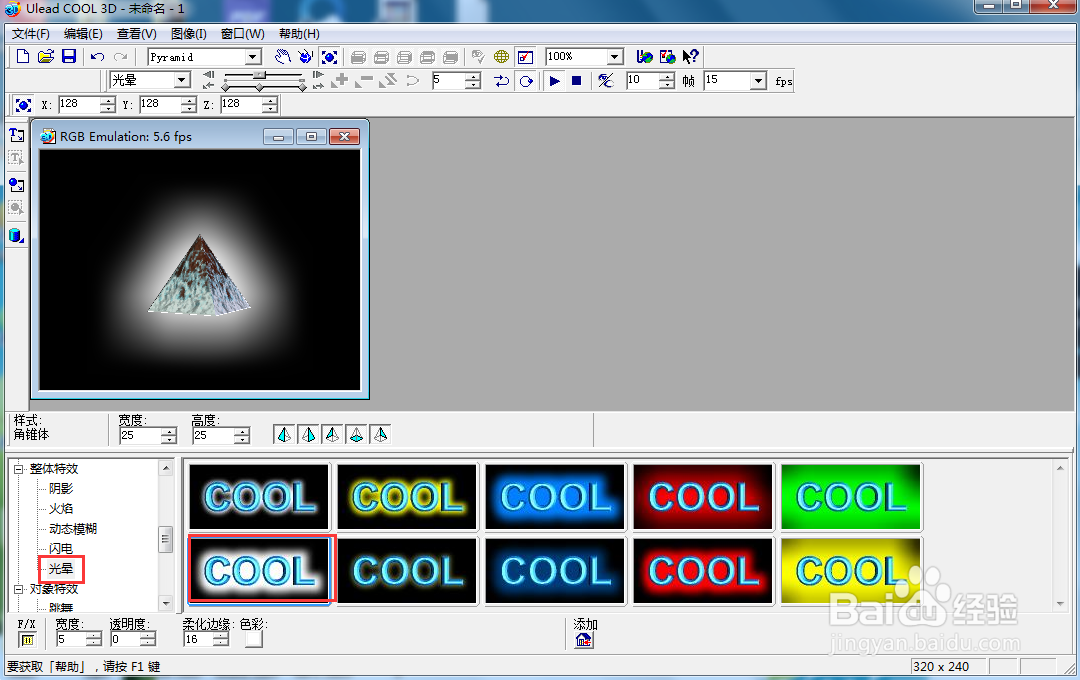Image resolution: width=1080 pixels, height=680 pixels.
Task: Undo the last action
Action: (98, 57)
